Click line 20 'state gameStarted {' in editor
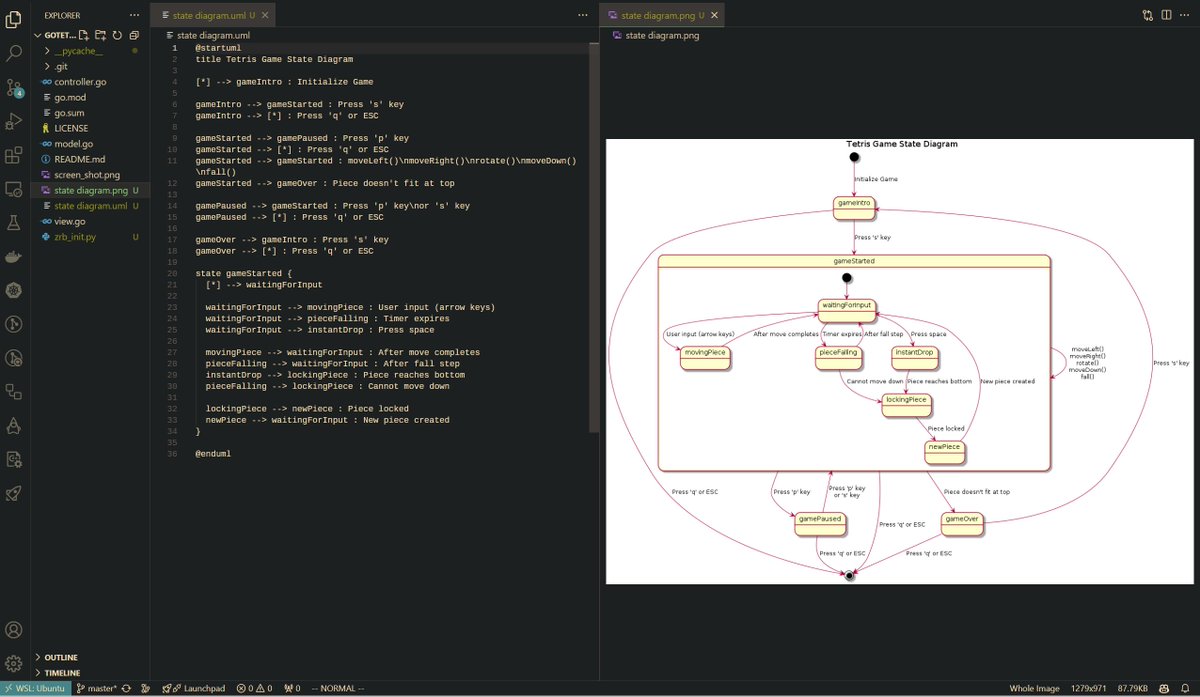 (243, 273)
